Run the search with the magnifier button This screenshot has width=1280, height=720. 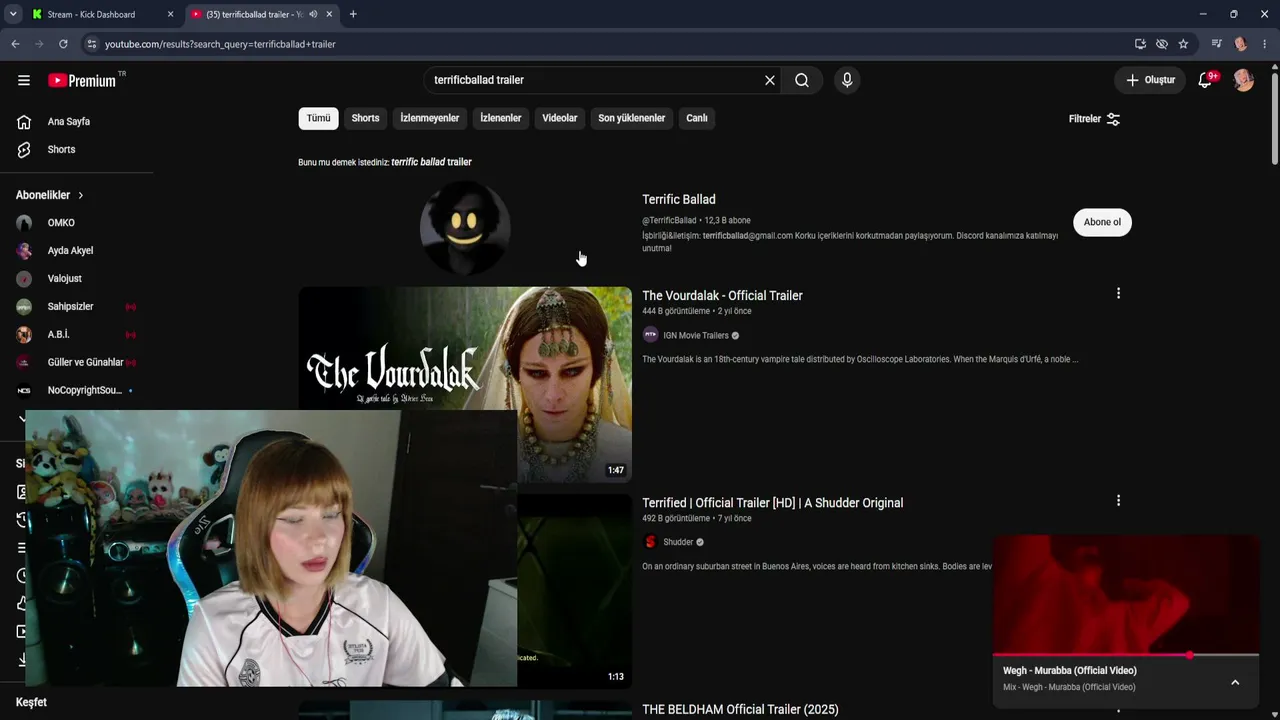click(x=802, y=80)
